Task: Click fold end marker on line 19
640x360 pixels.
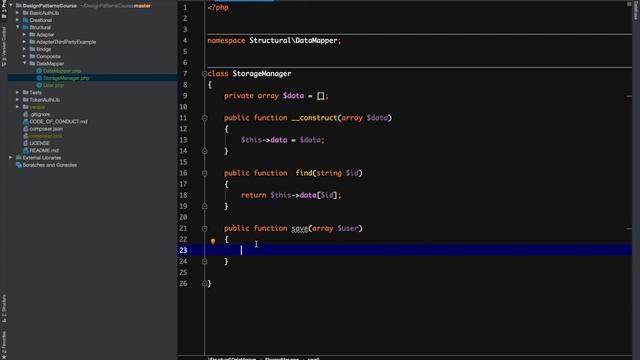Action: click(x=204, y=206)
